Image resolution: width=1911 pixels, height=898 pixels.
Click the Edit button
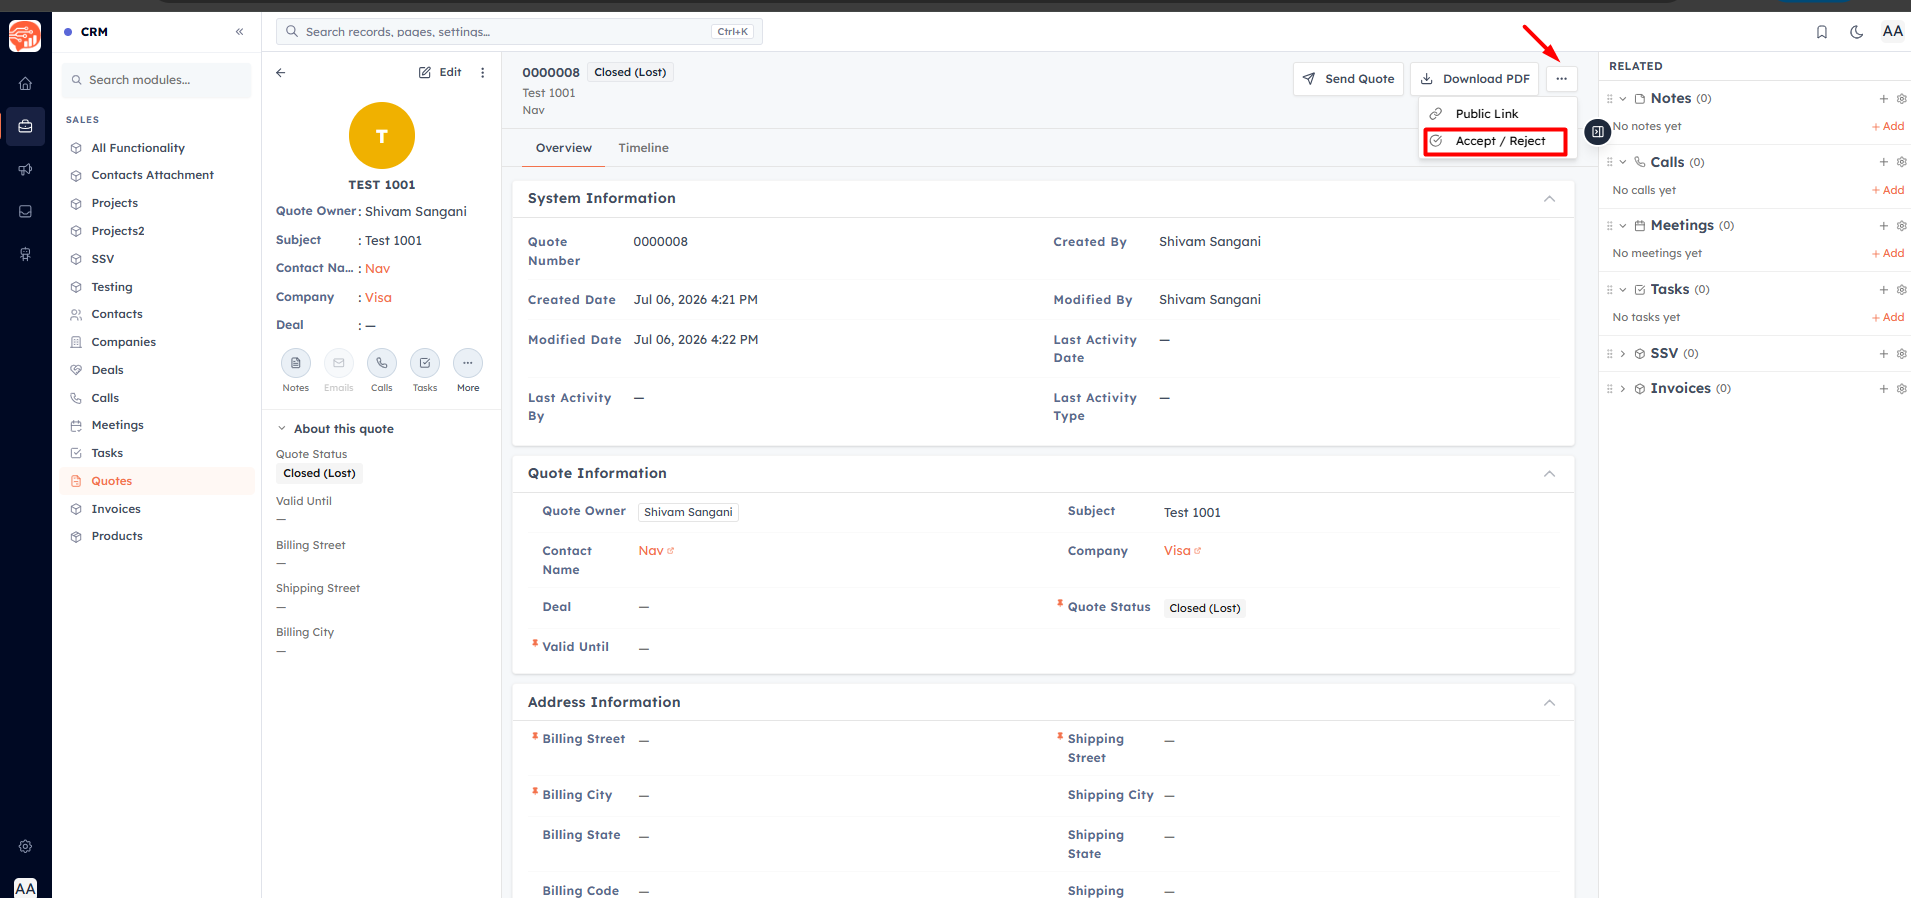point(440,72)
